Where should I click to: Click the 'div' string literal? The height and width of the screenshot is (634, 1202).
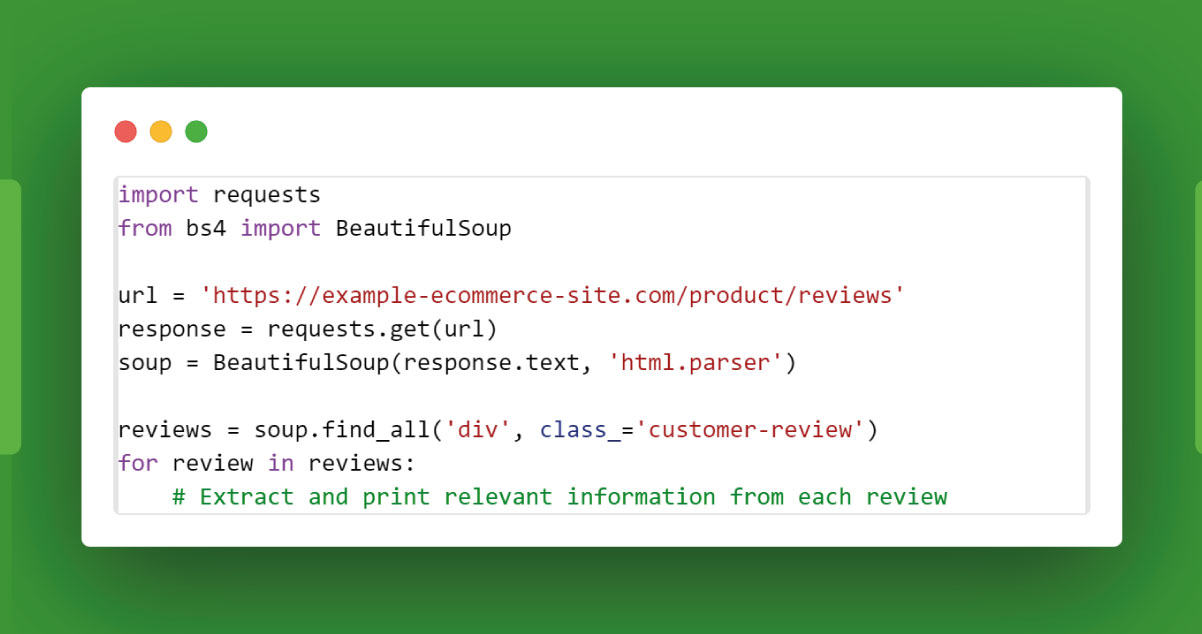pyautogui.click(x=478, y=430)
